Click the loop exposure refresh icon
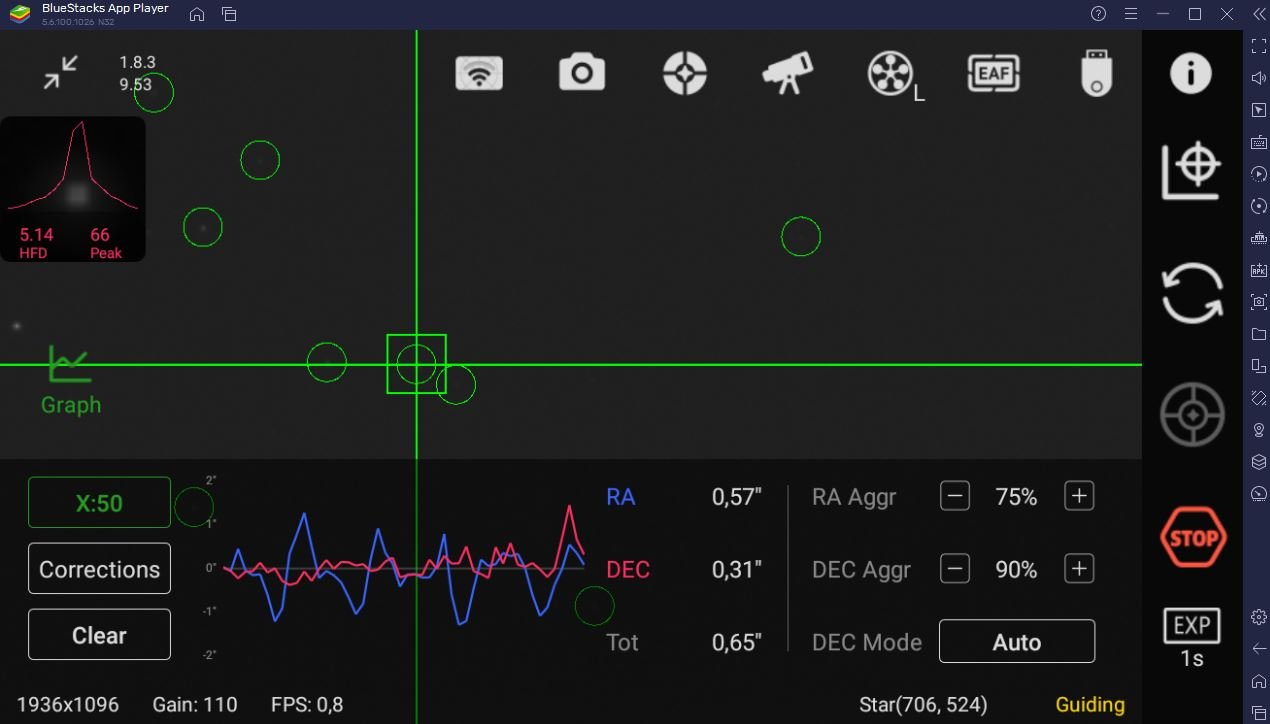Screen dimensions: 1270x724 pyautogui.click(x=1192, y=293)
